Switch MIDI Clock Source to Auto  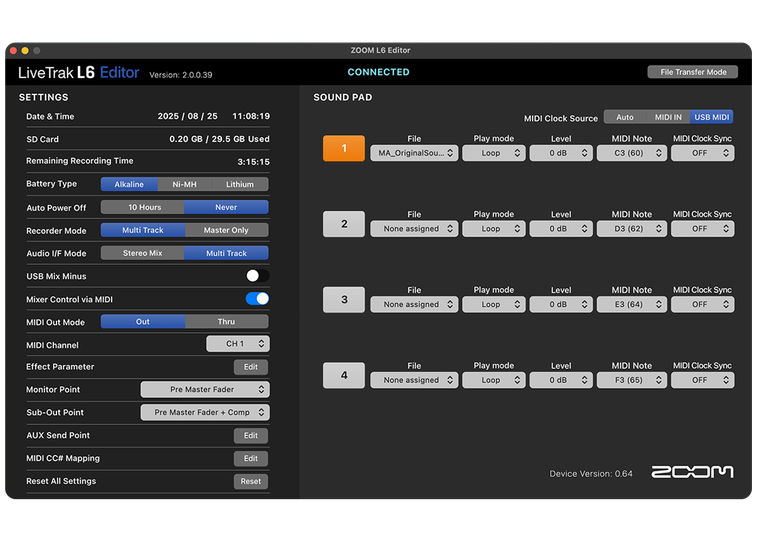tap(624, 117)
